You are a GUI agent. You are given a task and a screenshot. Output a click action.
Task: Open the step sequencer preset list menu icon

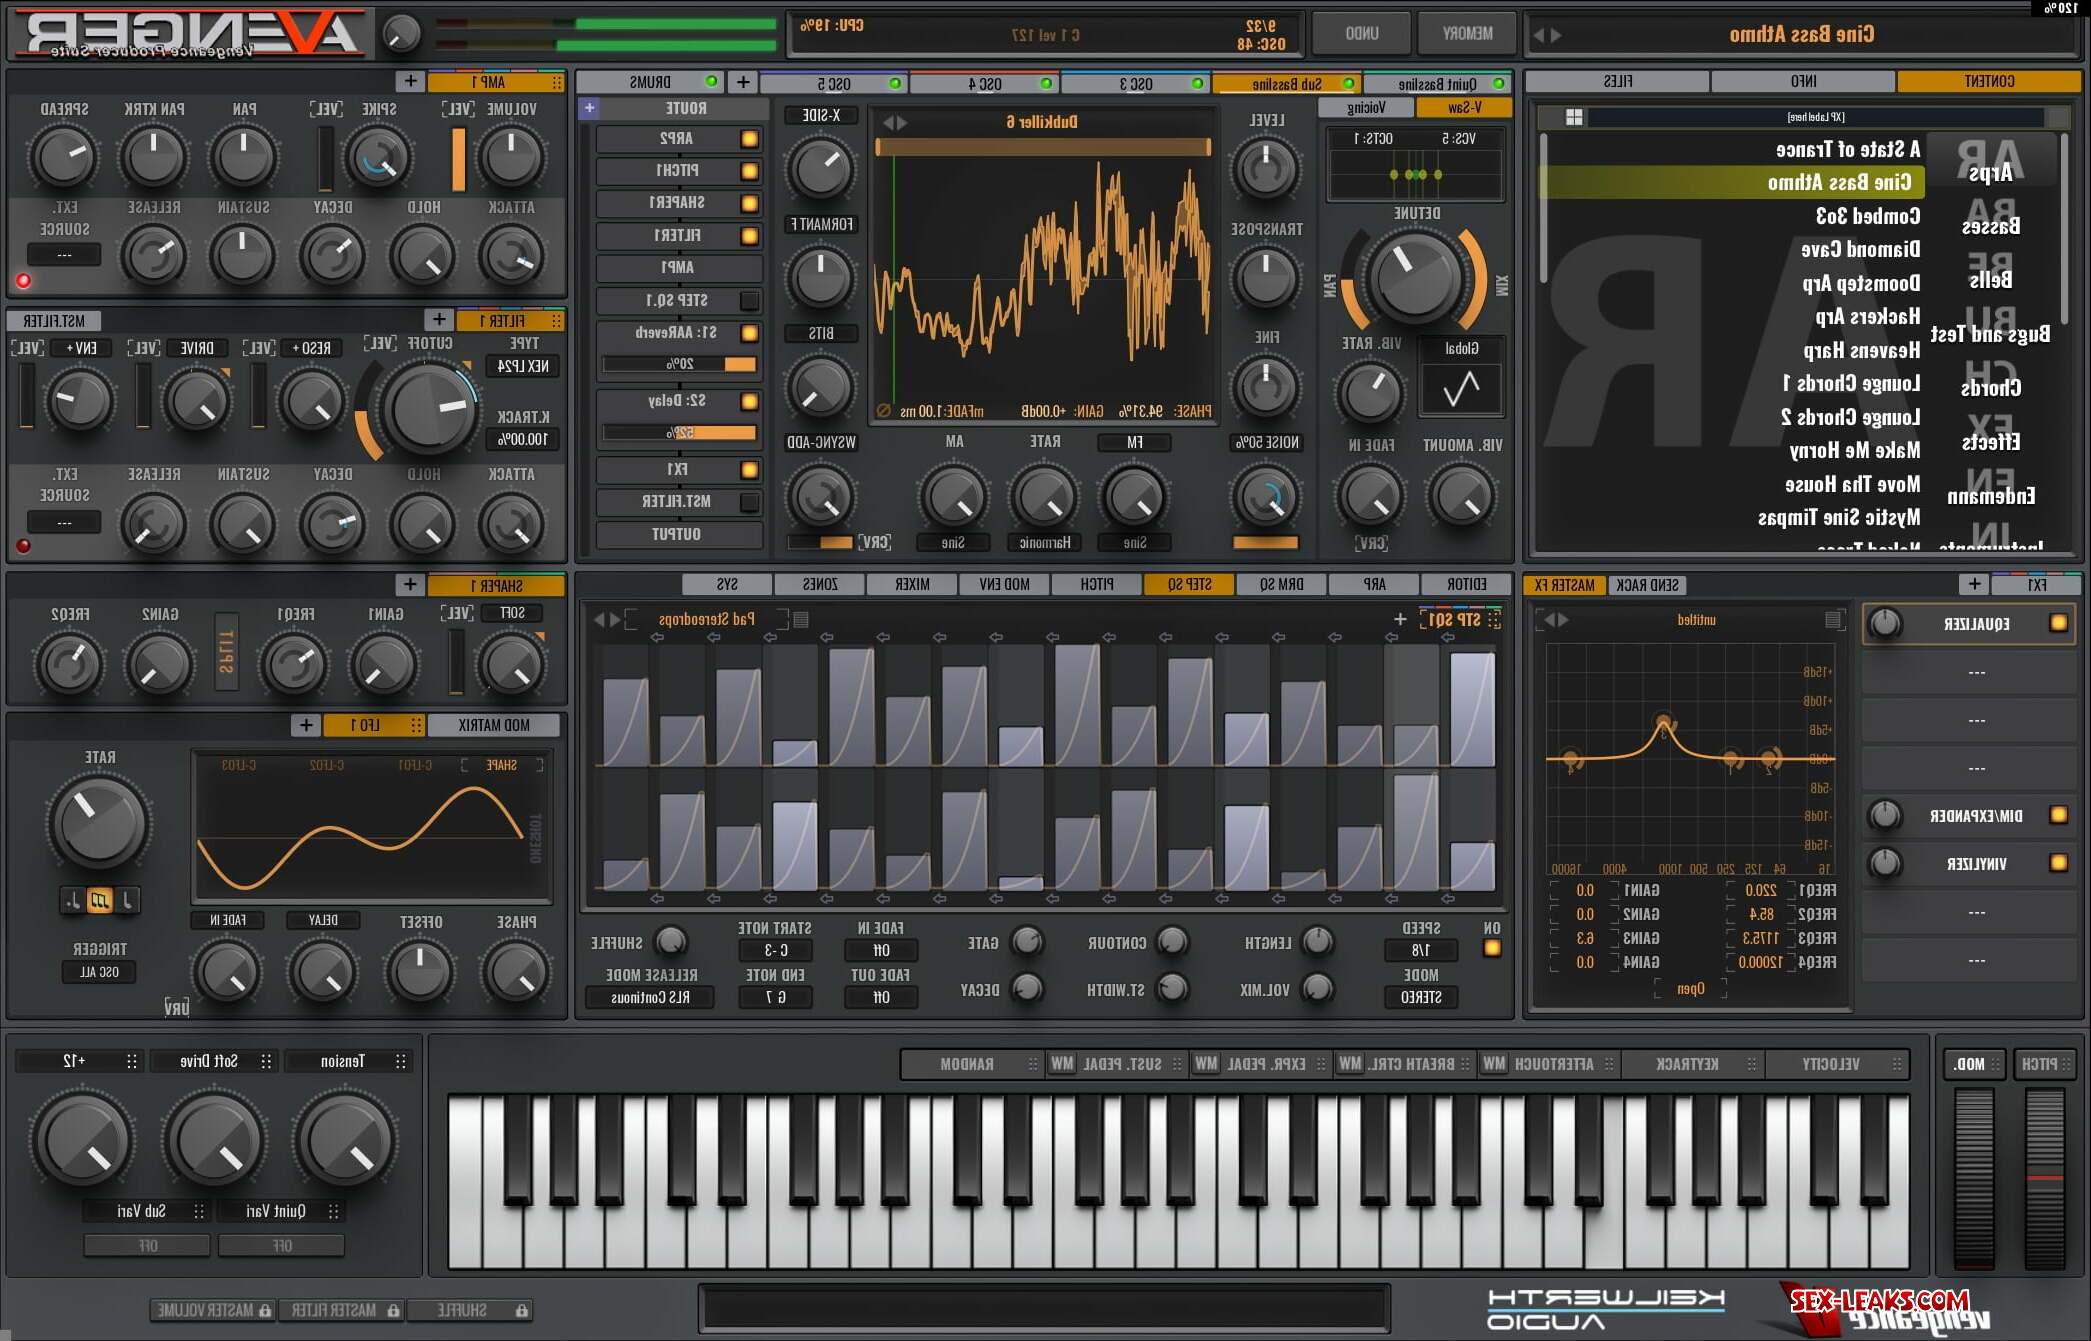(801, 620)
